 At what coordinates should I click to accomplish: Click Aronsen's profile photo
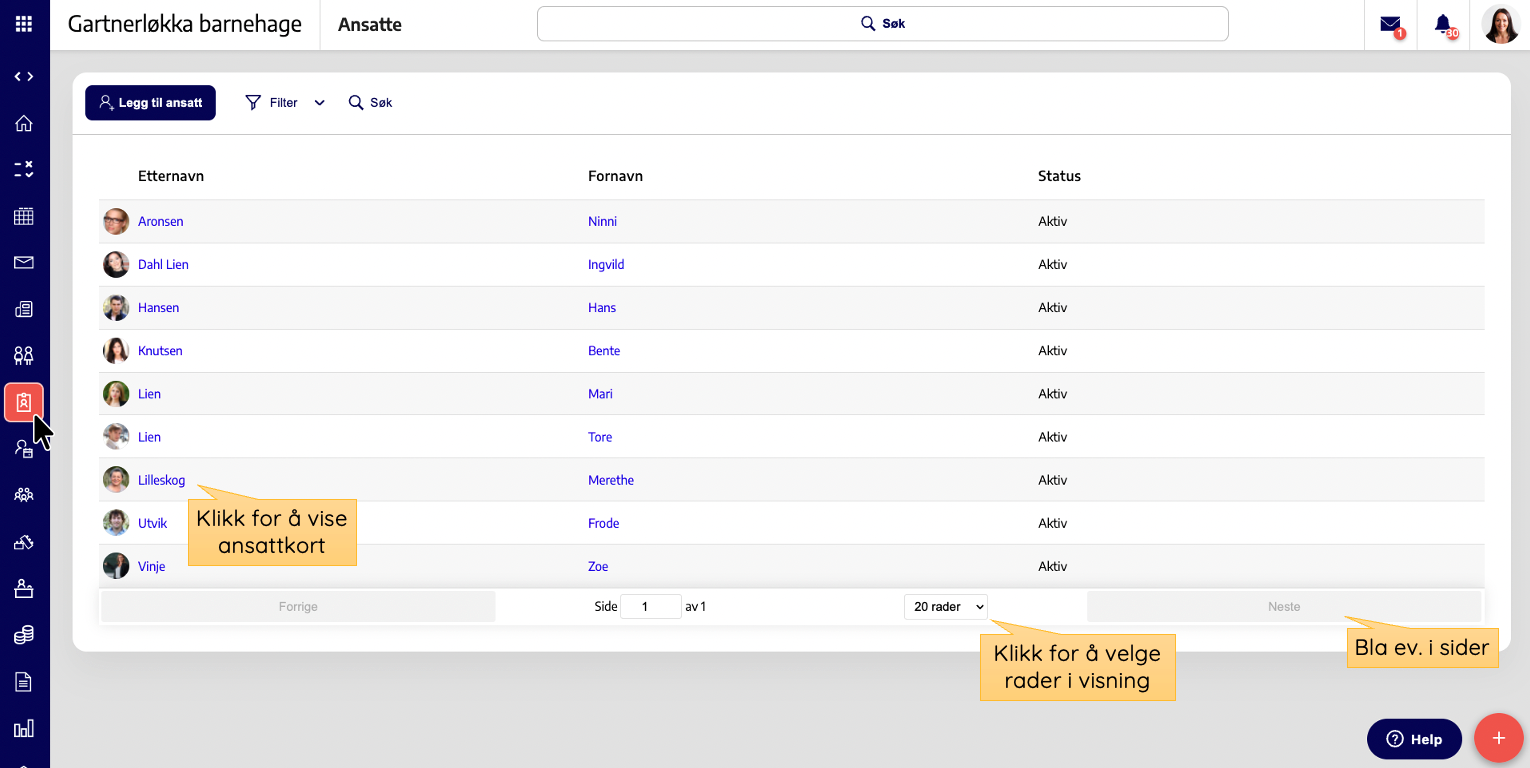coord(116,221)
